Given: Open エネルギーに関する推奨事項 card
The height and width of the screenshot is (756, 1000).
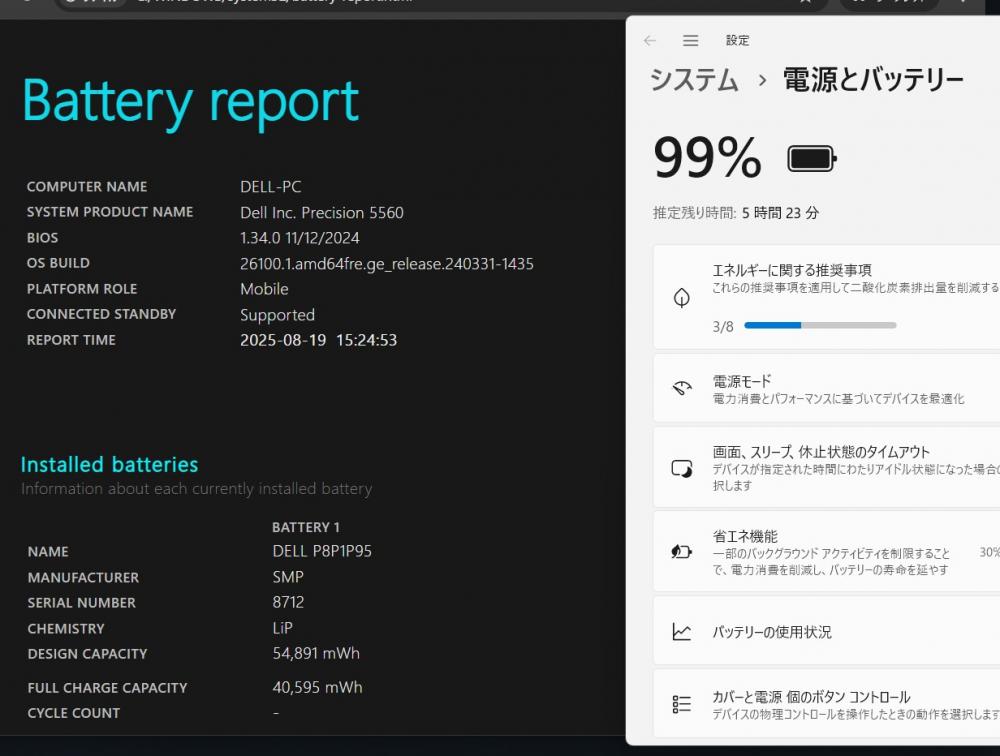Looking at the screenshot, I should (827, 297).
